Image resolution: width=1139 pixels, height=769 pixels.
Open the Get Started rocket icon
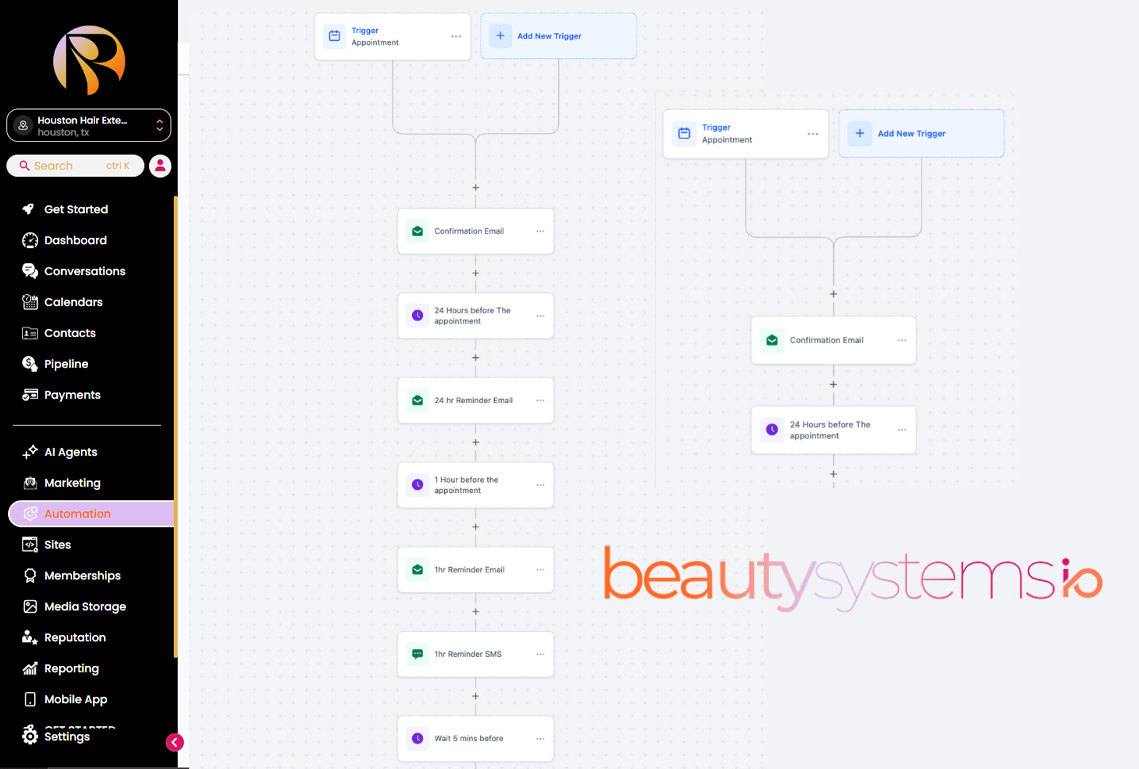(x=30, y=209)
